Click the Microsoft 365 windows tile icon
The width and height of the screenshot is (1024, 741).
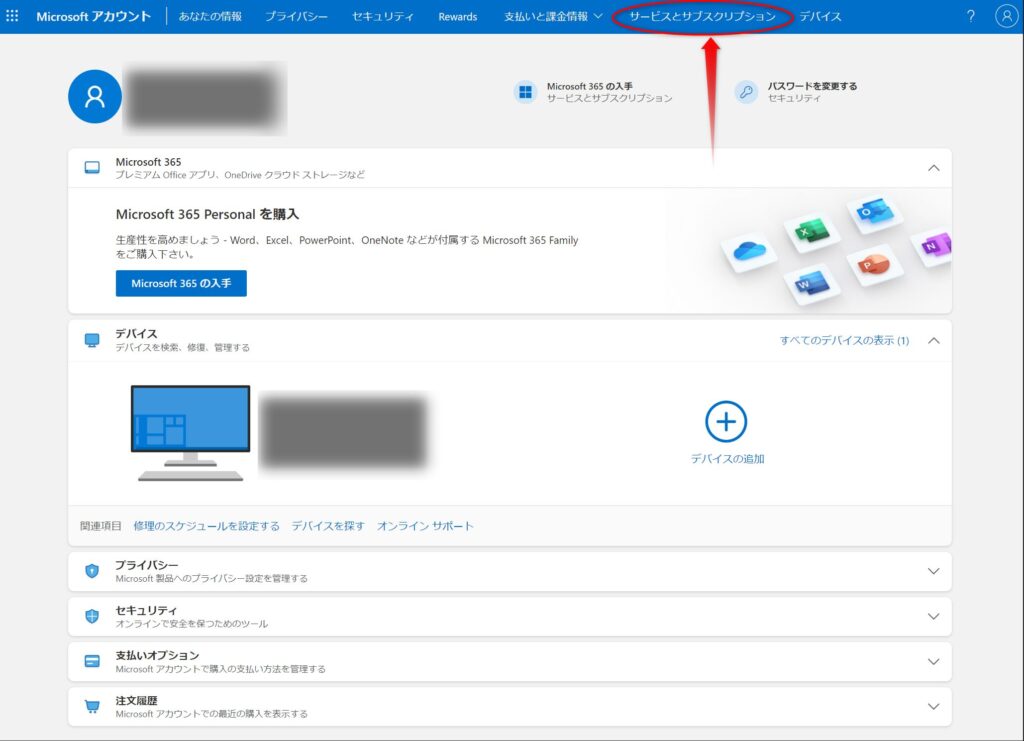(525, 92)
